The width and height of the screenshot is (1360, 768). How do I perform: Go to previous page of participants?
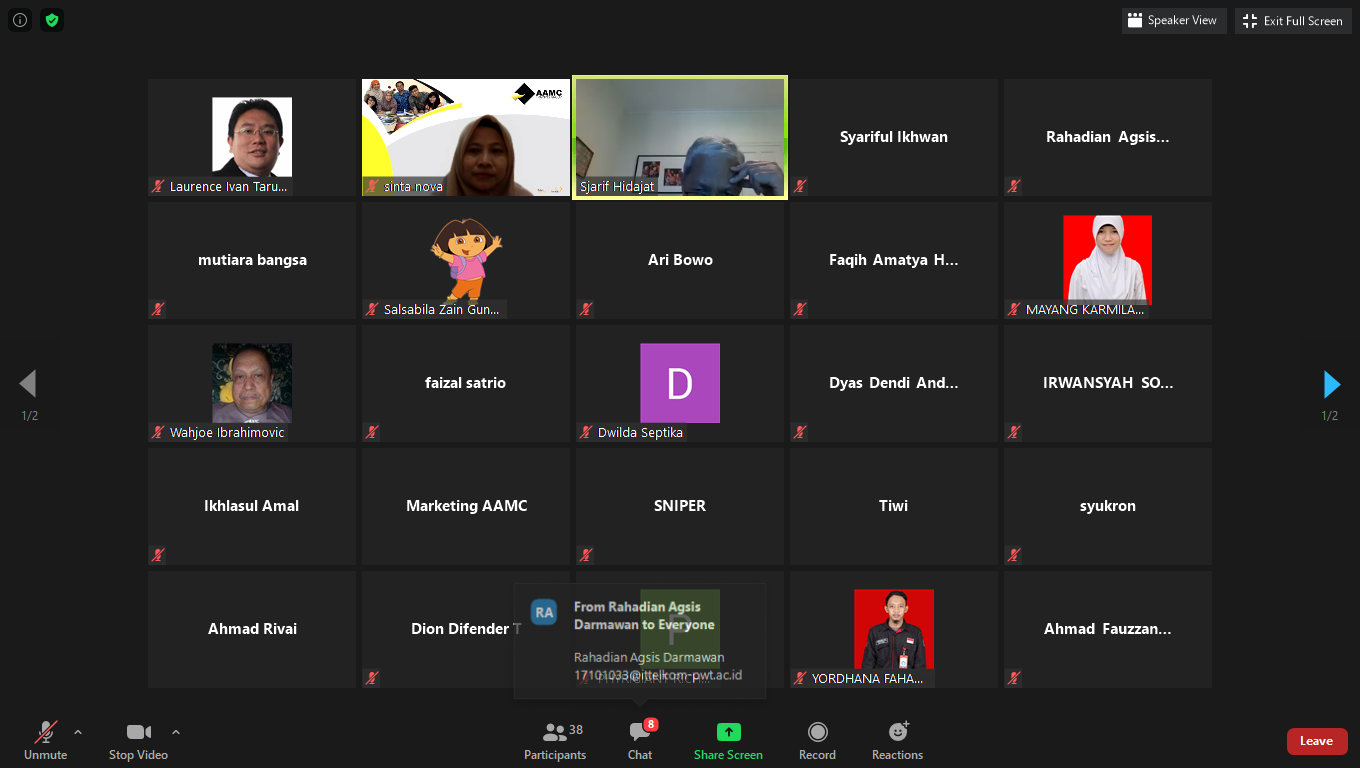click(x=28, y=384)
